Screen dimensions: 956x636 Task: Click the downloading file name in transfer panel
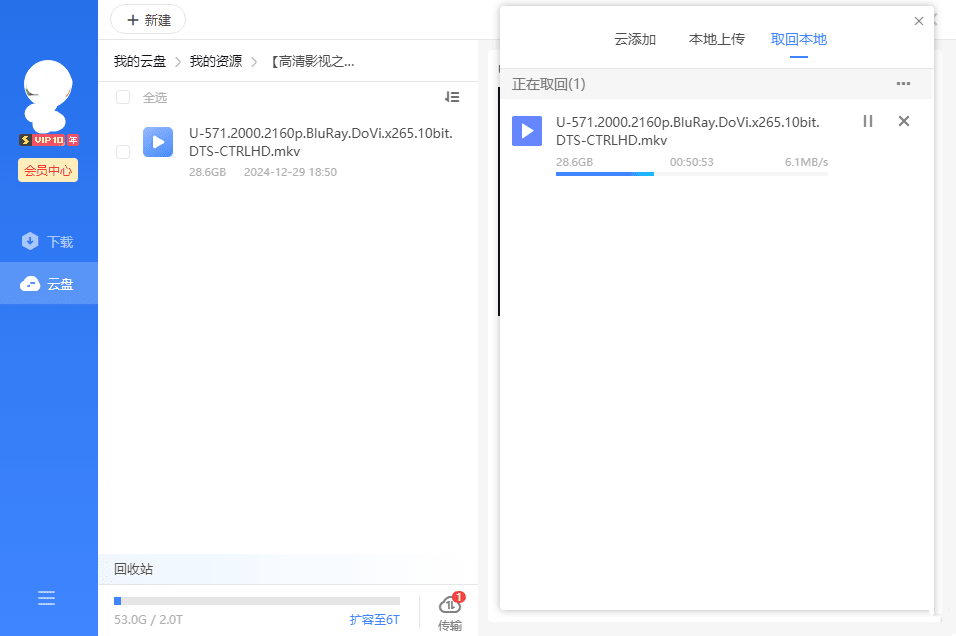pyautogui.click(x=688, y=131)
